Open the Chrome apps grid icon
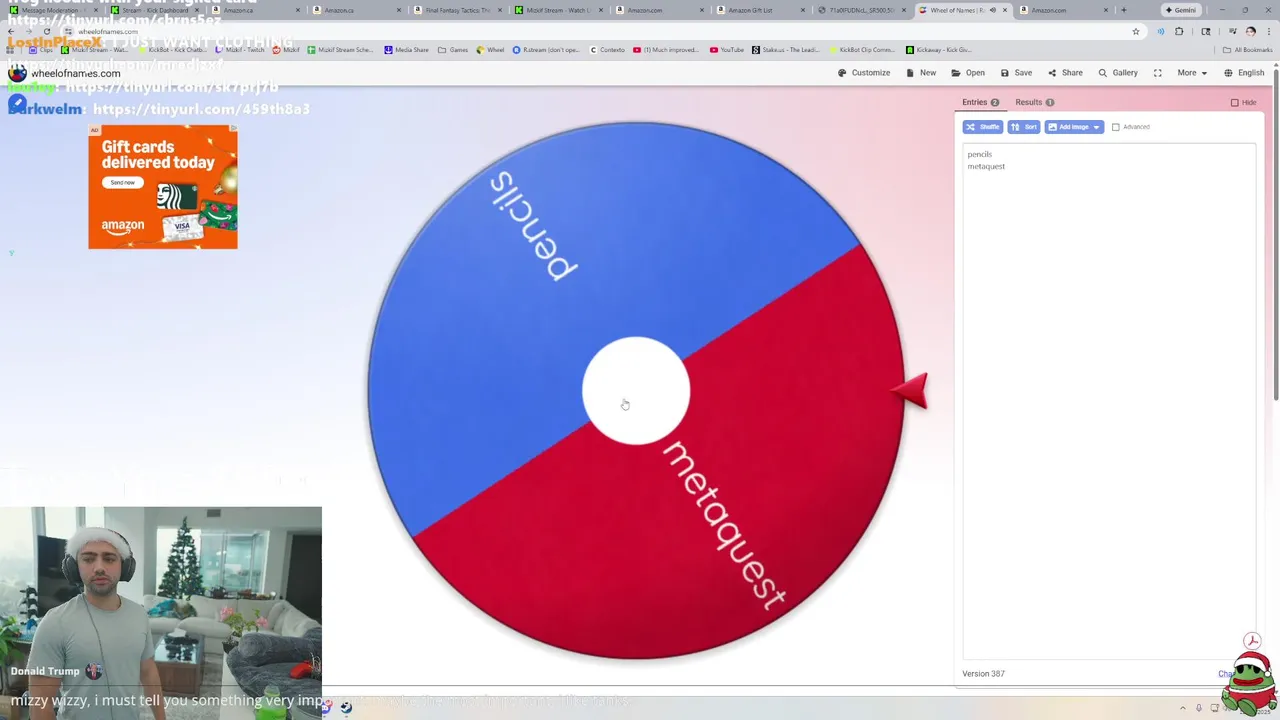 pos(10,50)
